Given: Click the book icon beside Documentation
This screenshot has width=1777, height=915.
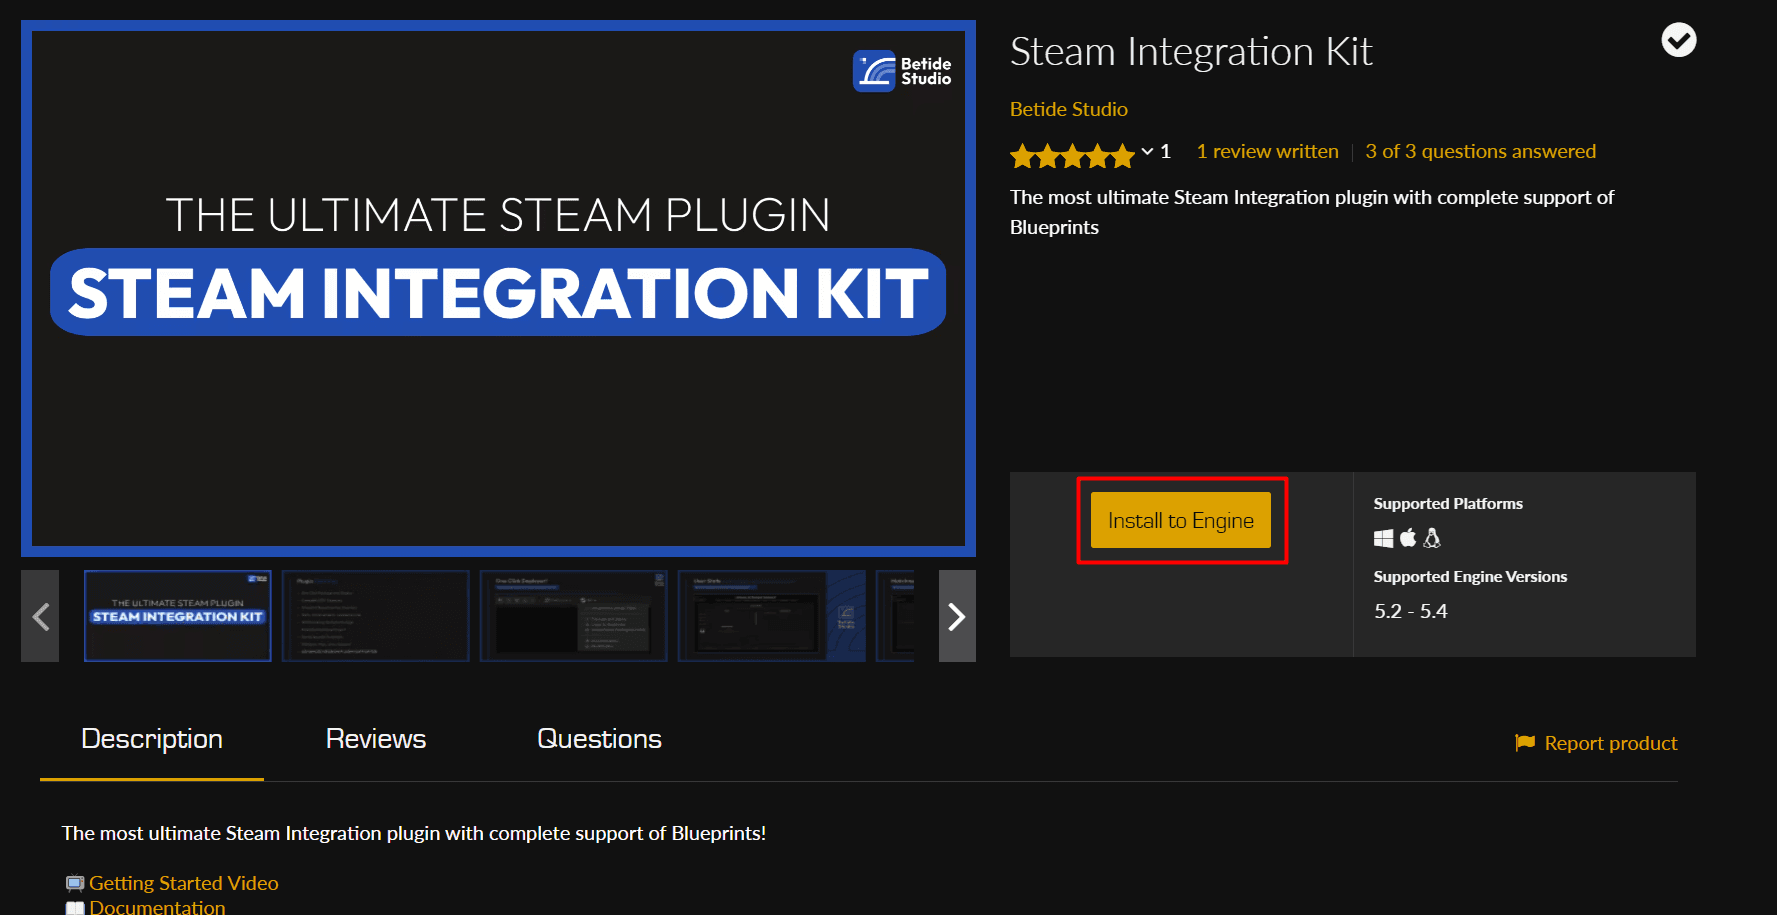Looking at the screenshot, I should tap(75, 908).
